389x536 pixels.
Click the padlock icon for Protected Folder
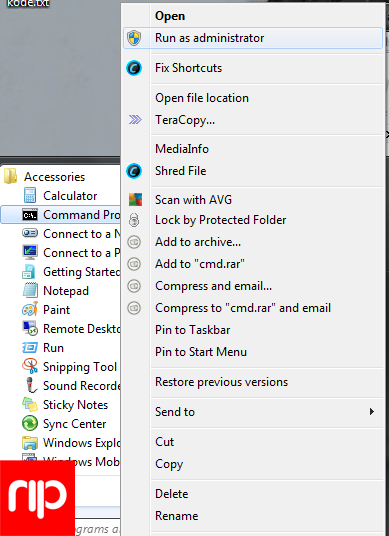click(134, 220)
